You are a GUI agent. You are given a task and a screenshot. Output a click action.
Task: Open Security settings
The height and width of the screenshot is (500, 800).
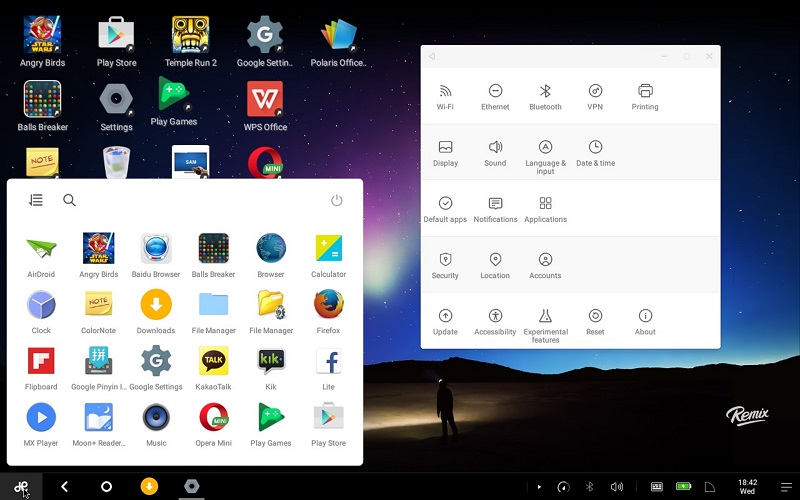[x=445, y=265]
